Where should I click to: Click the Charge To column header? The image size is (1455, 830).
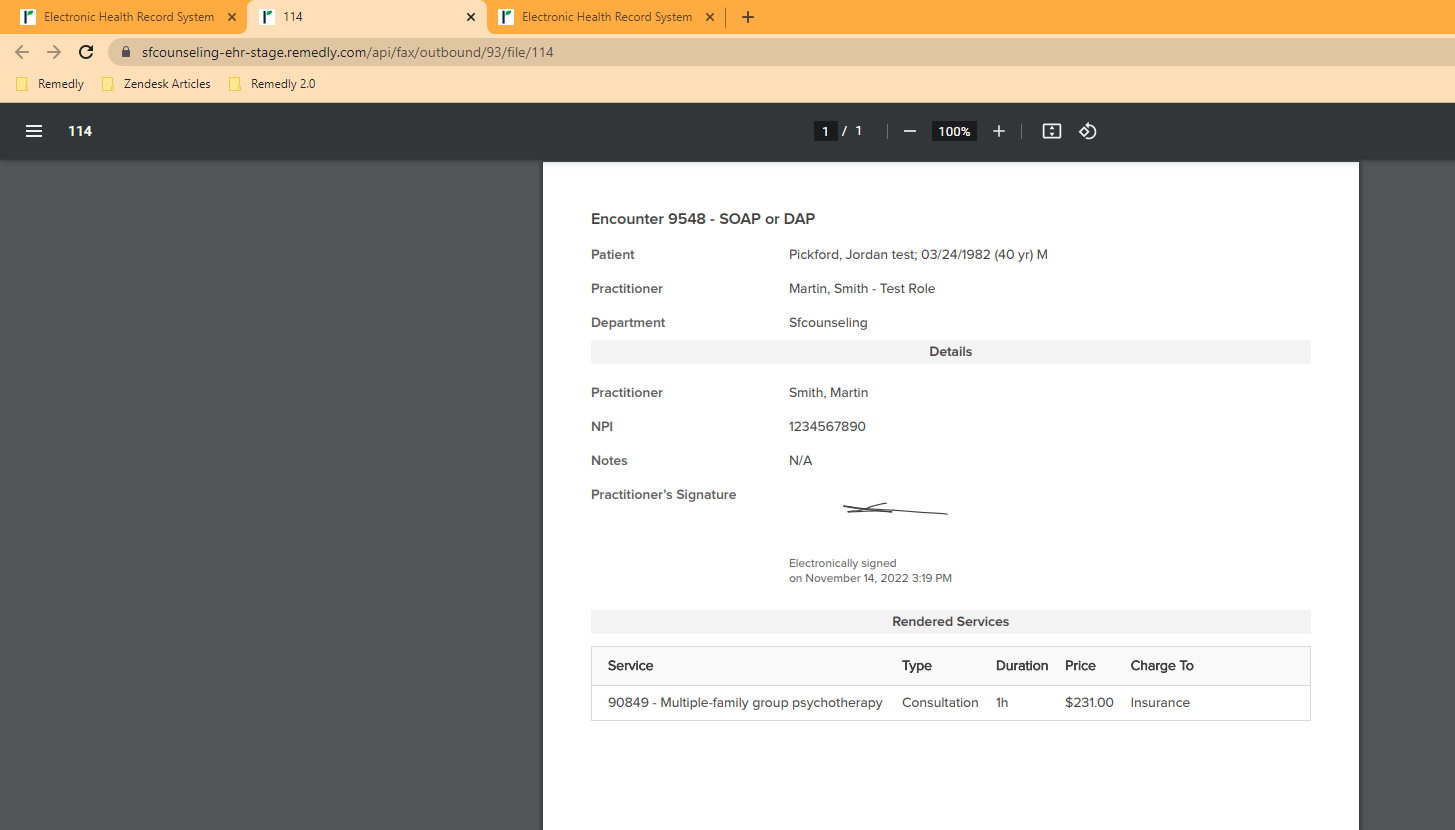click(x=1162, y=666)
